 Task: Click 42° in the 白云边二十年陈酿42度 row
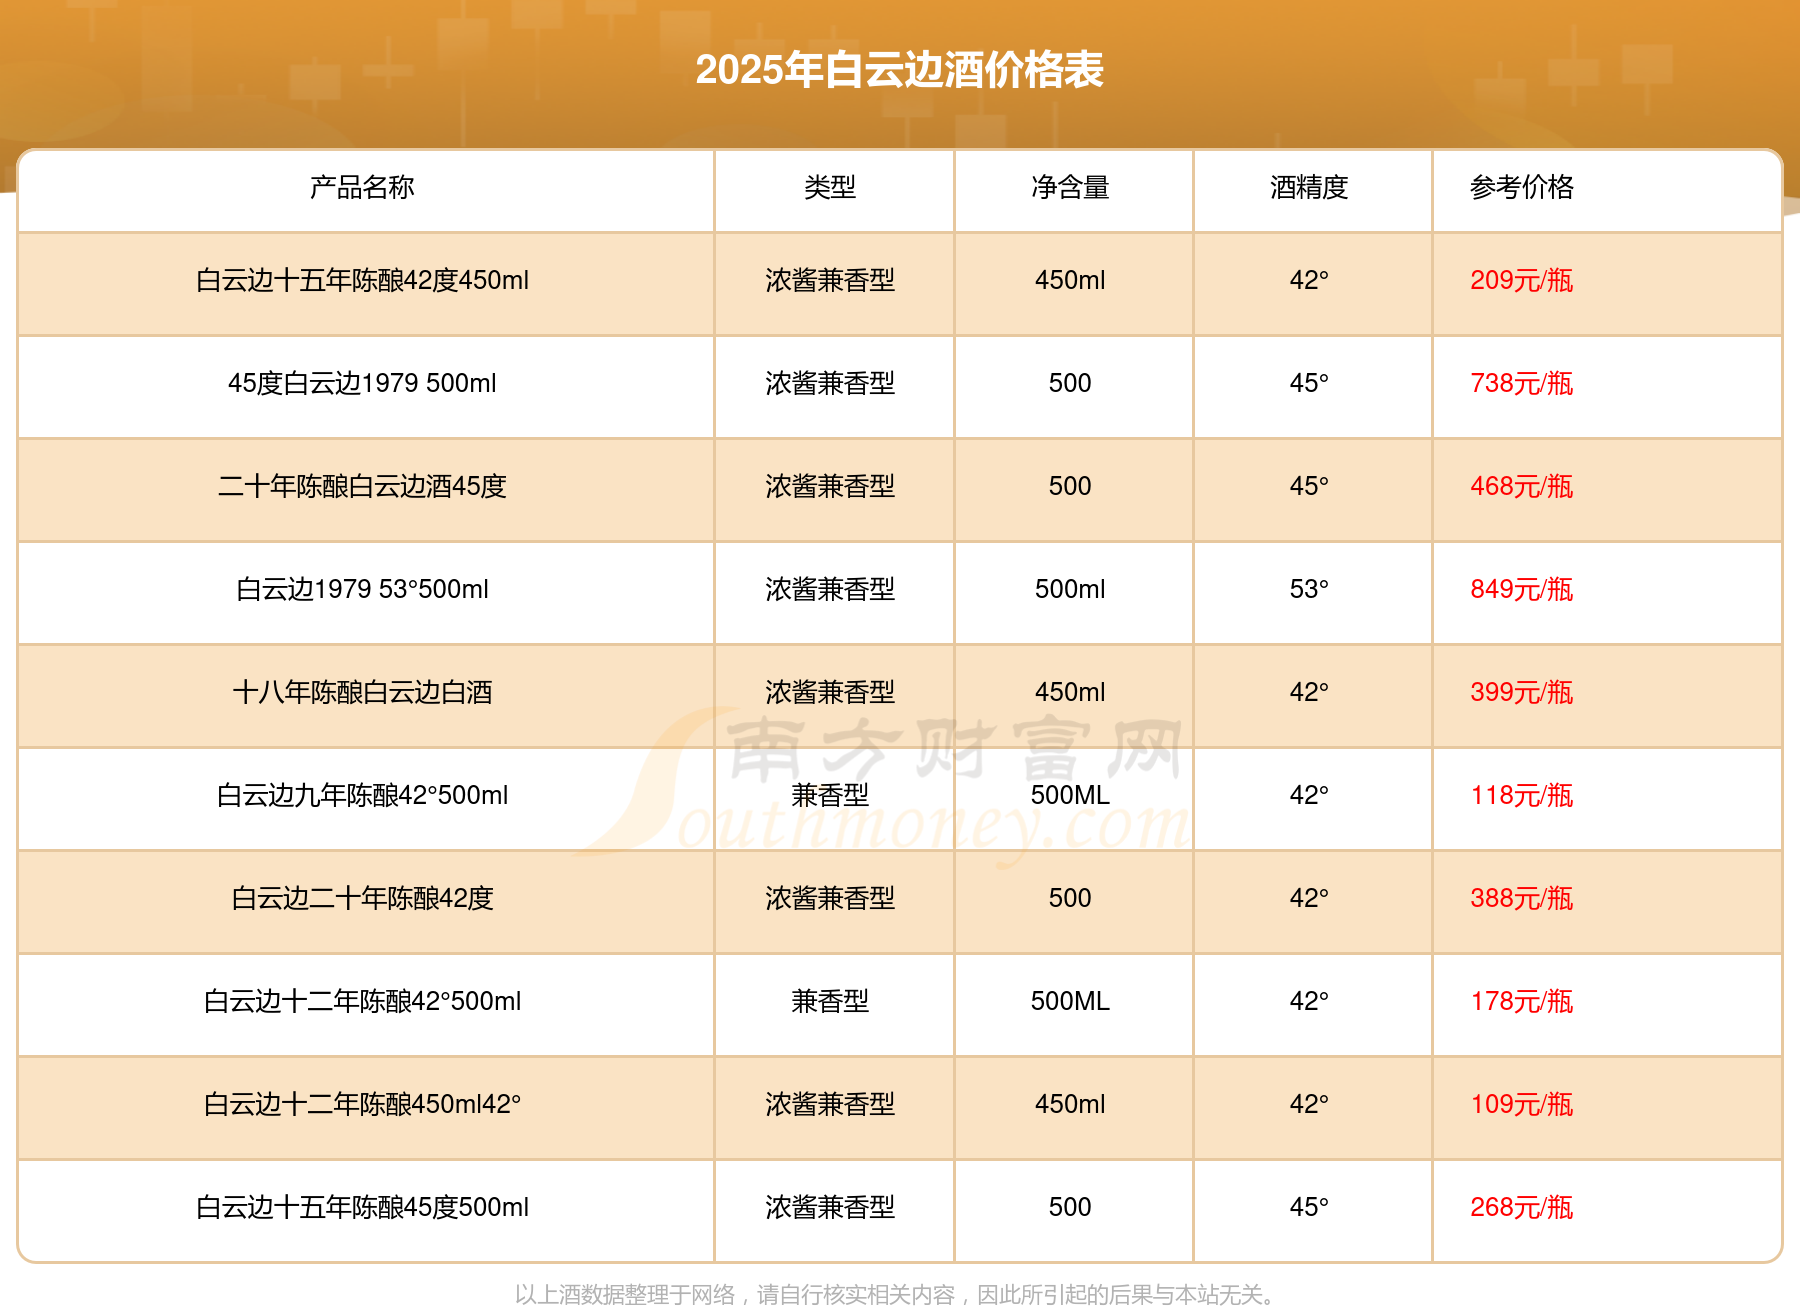click(1309, 898)
